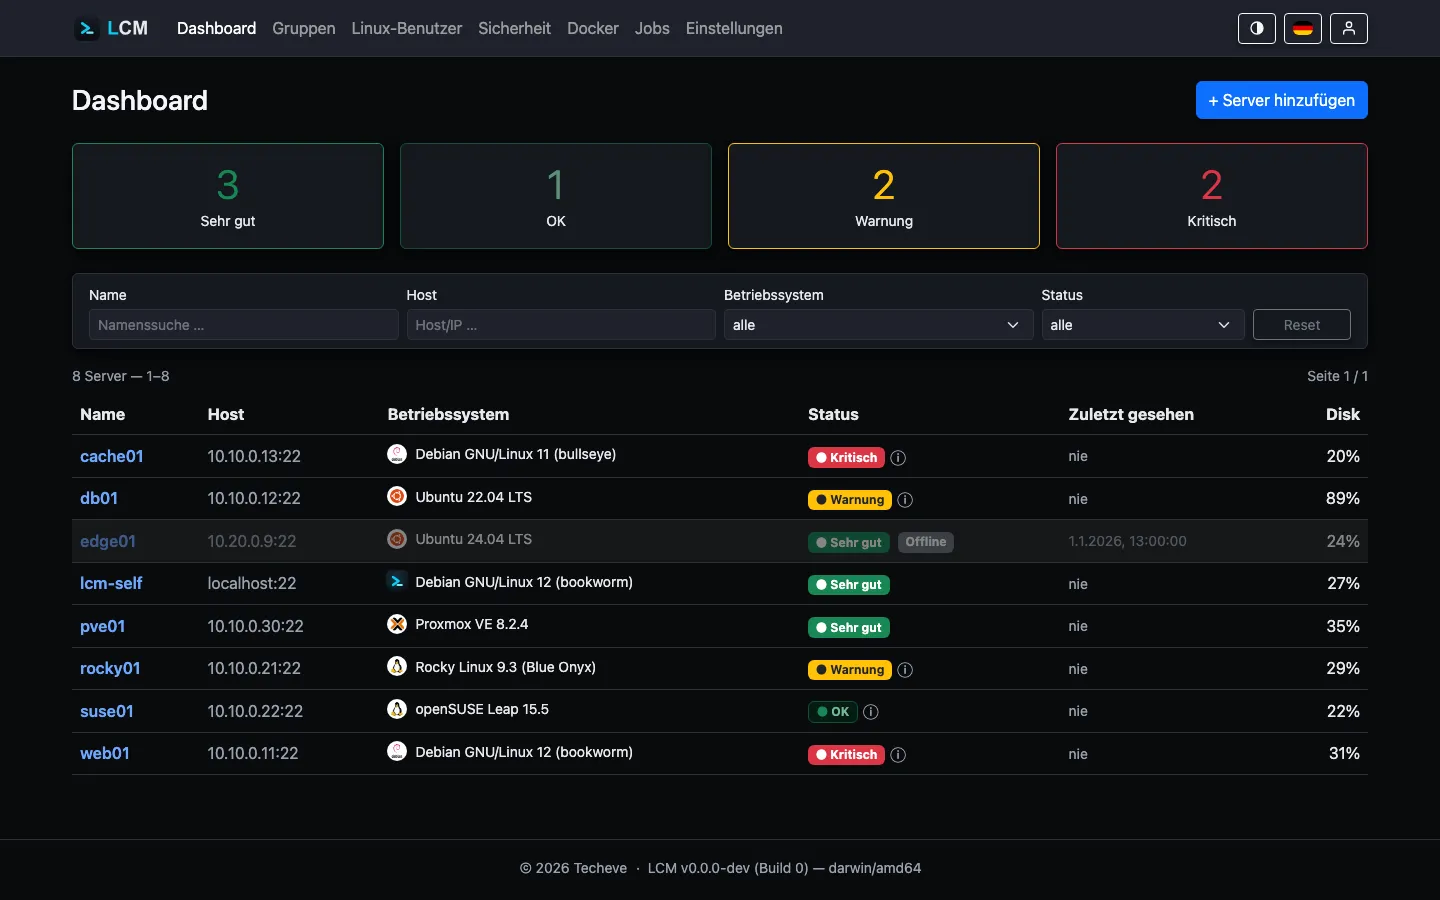This screenshot has width=1440, height=900.
Task: Open the db01 server link
Action: click(x=99, y=498)
